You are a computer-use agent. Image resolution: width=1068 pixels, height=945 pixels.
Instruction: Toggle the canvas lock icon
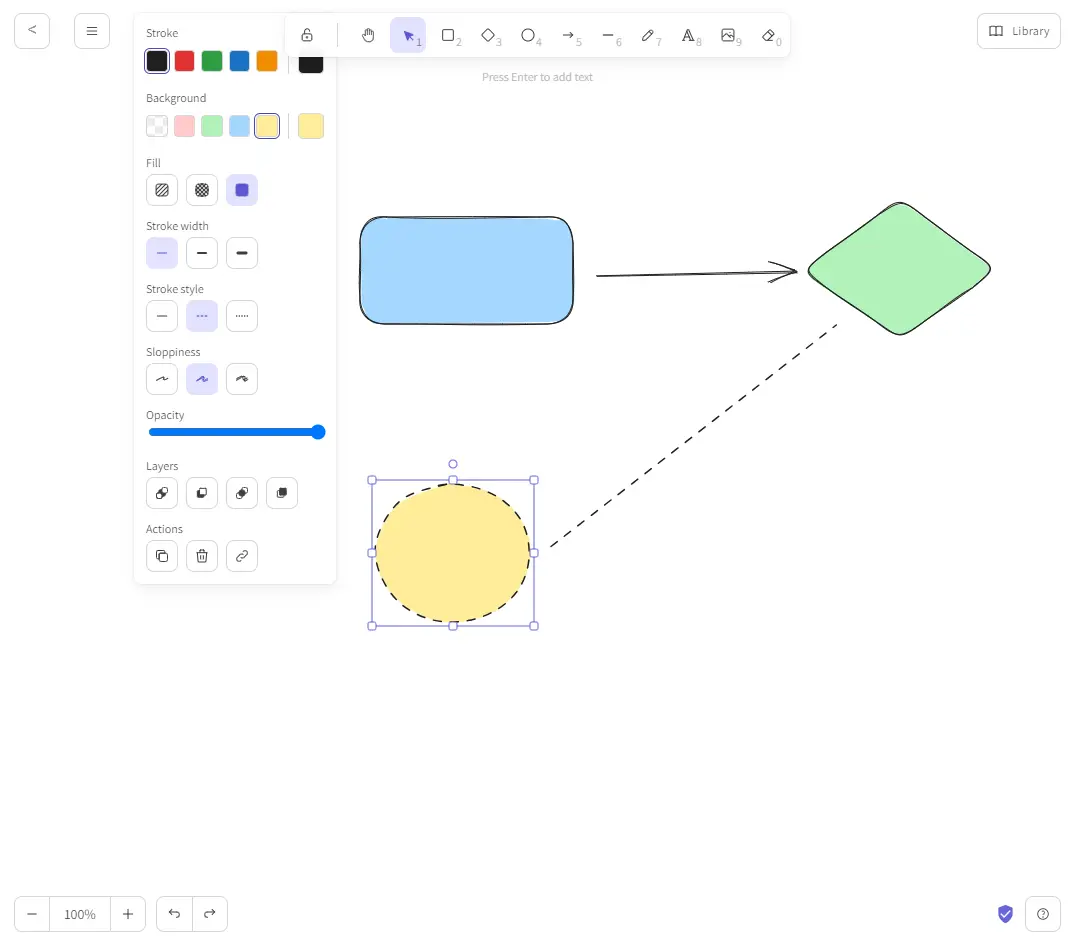(307, 35)
